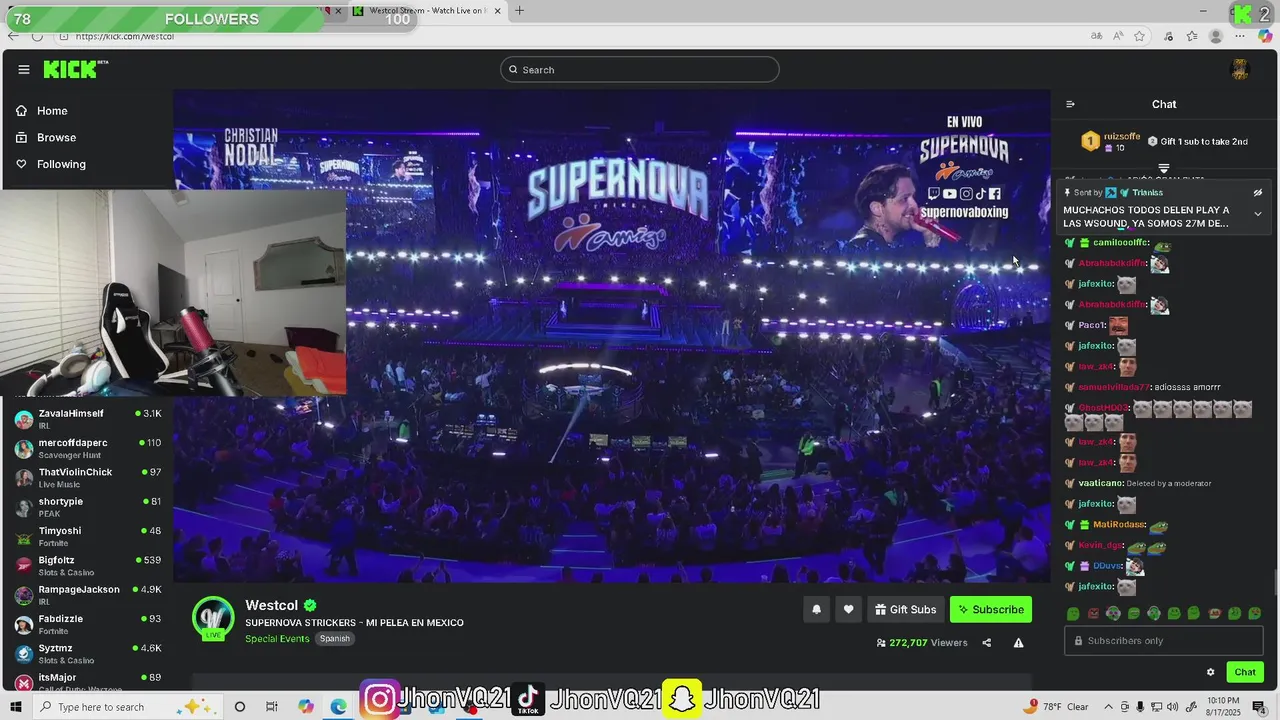Switch to the Westcol Stream browser tab
The height and width of the screenshot is (720, 1280).
click(425, 11)
